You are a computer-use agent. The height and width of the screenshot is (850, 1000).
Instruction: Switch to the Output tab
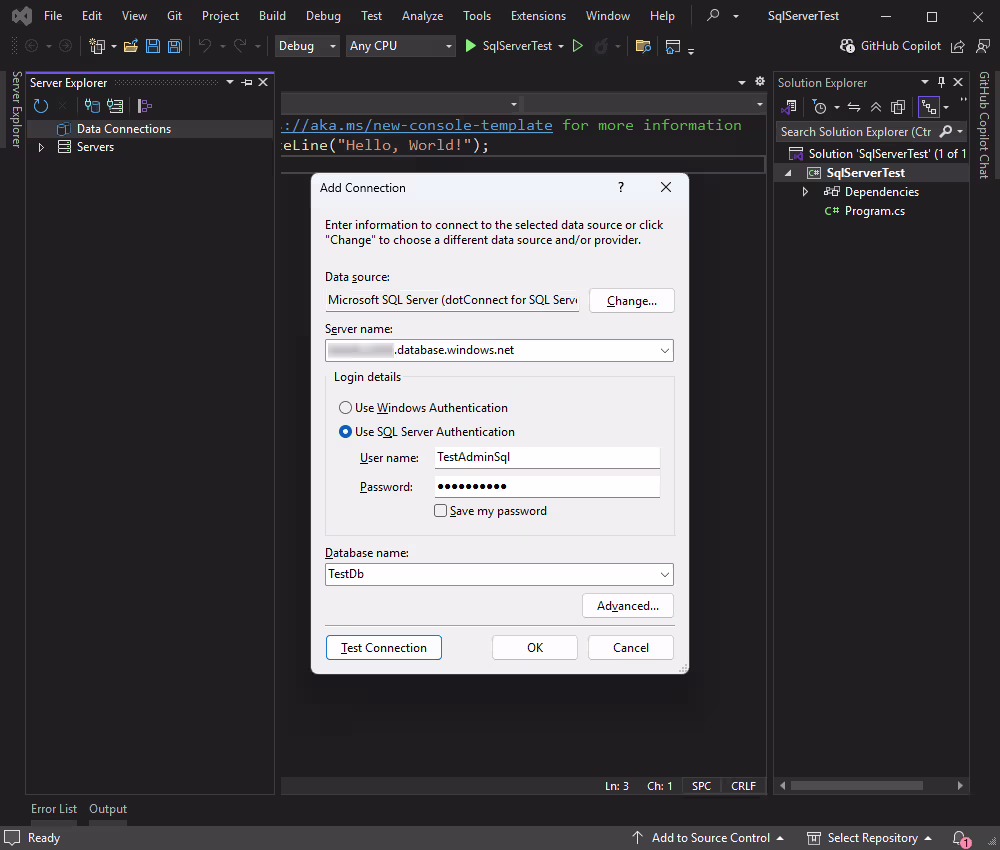click(107, 808)
